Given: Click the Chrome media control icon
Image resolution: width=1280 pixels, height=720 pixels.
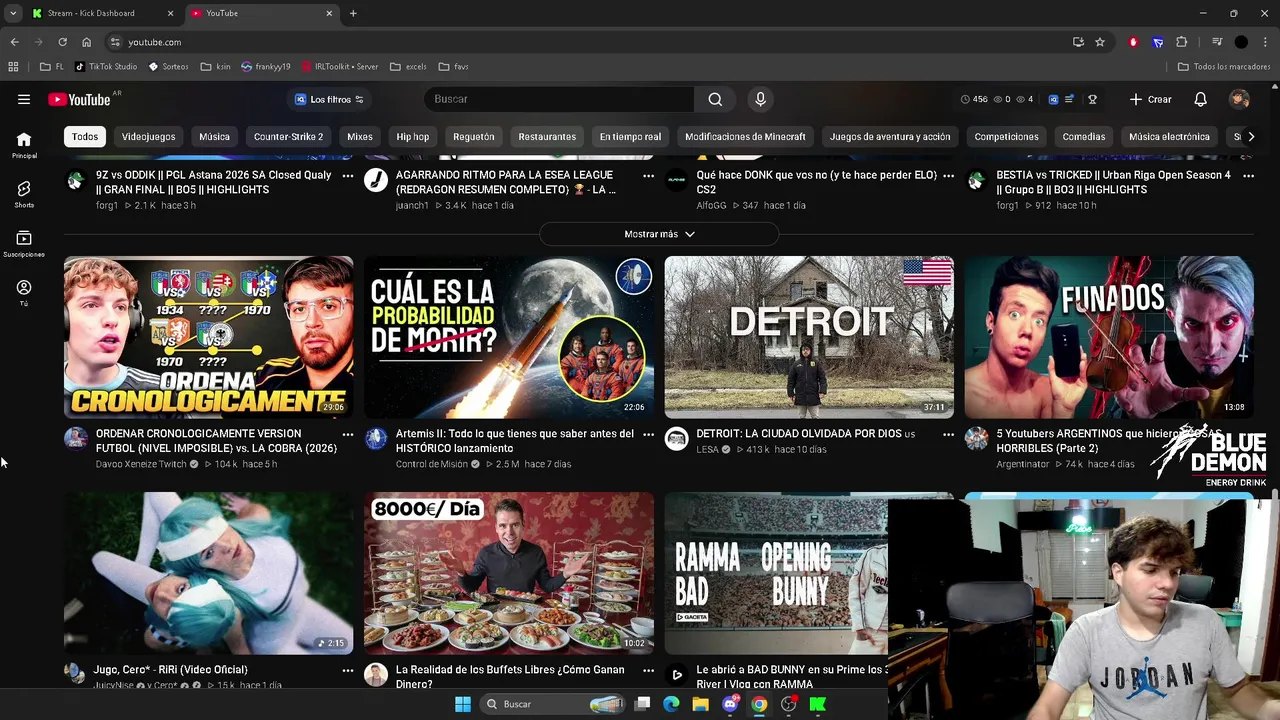Looking at the screenshot, I should tap(1217, 42).
